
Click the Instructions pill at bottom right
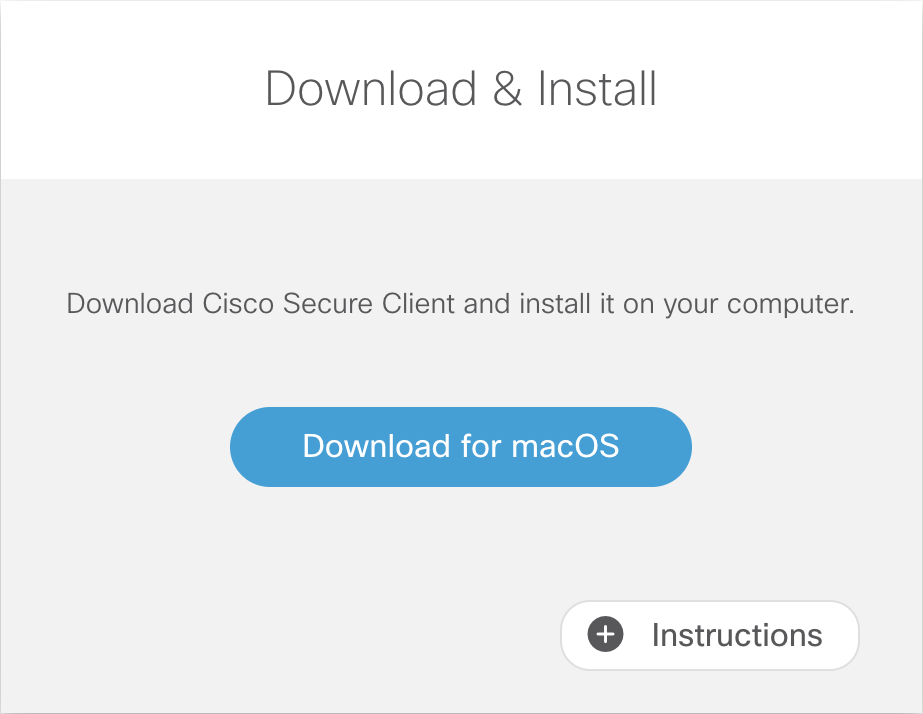click(x=709, y=635)
